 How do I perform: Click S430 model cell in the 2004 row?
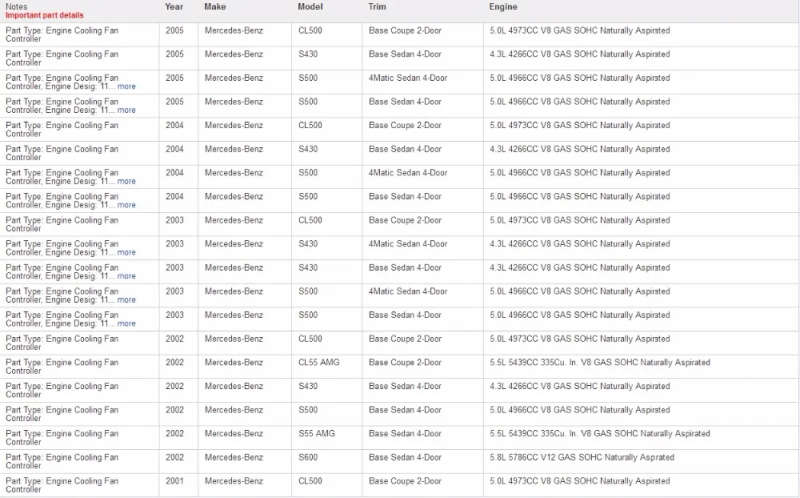(x=308, y=149)
